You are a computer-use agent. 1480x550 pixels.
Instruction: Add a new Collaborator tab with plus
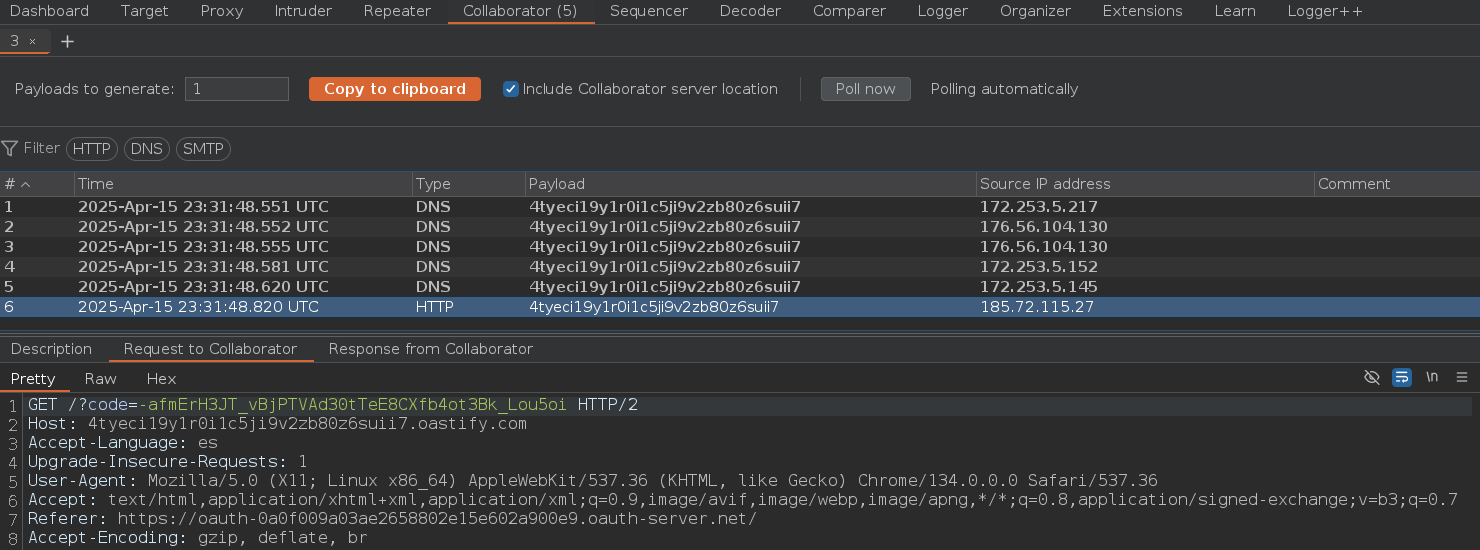pyautogui.click(x=67, y=42)
